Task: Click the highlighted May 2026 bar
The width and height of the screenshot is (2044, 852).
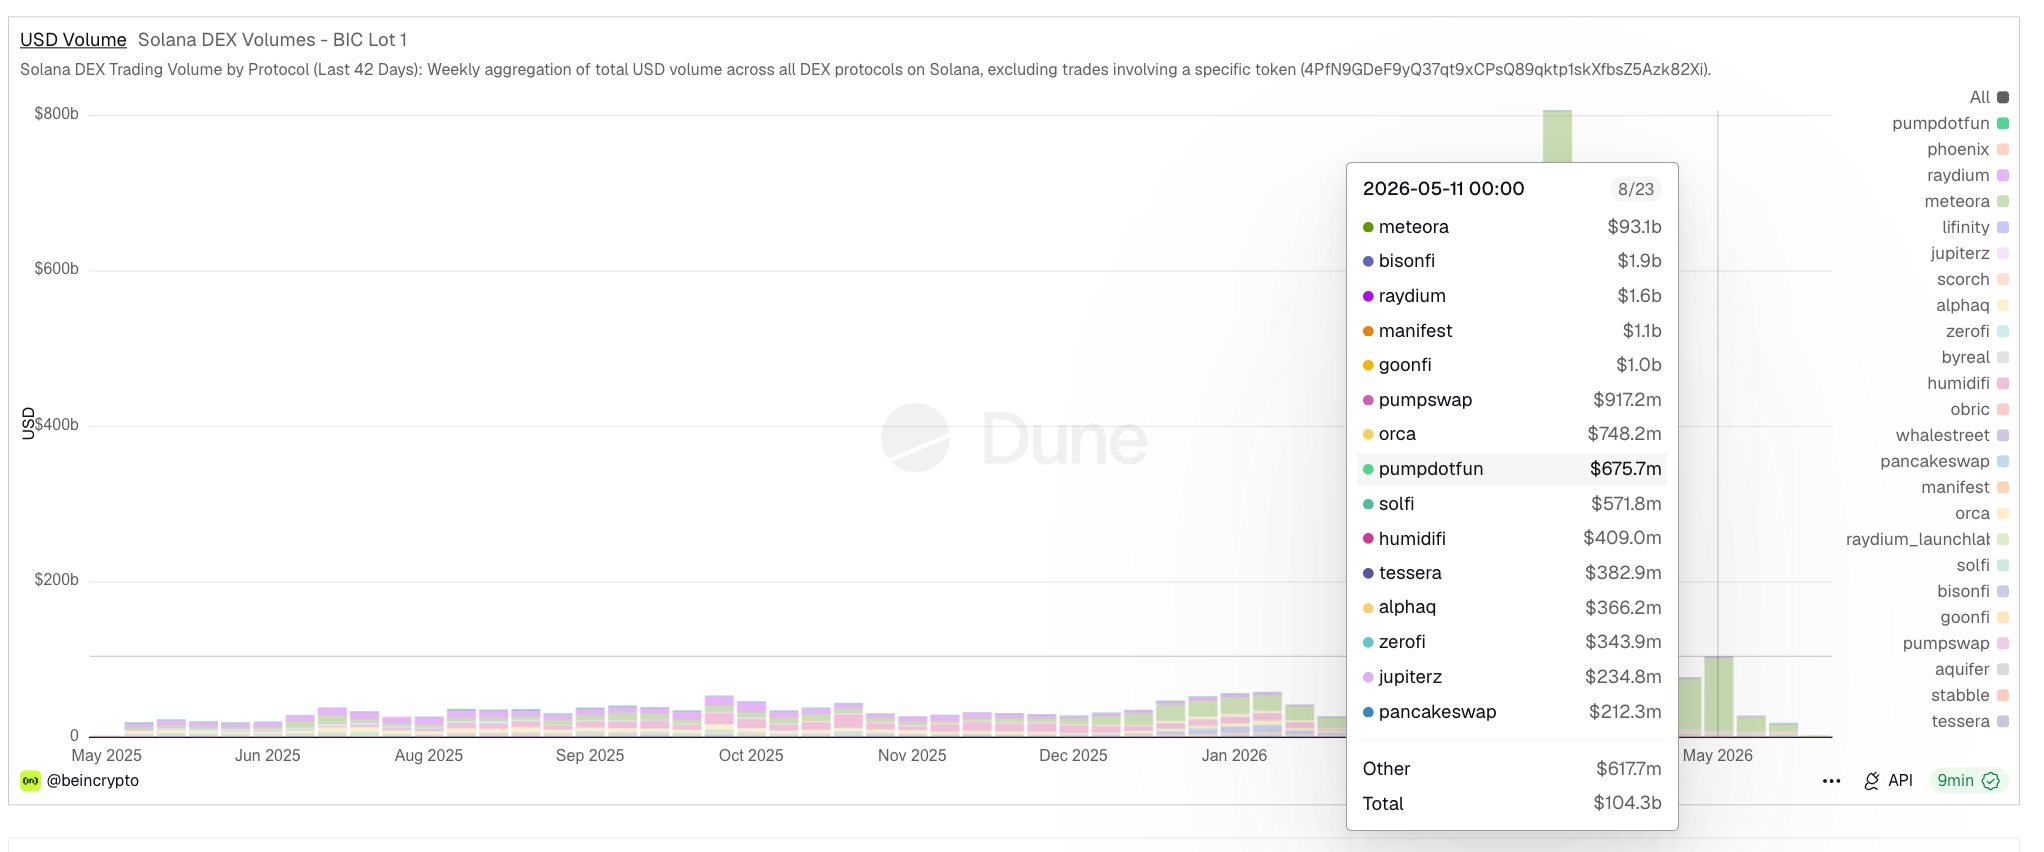Action: coord(1719,696)
